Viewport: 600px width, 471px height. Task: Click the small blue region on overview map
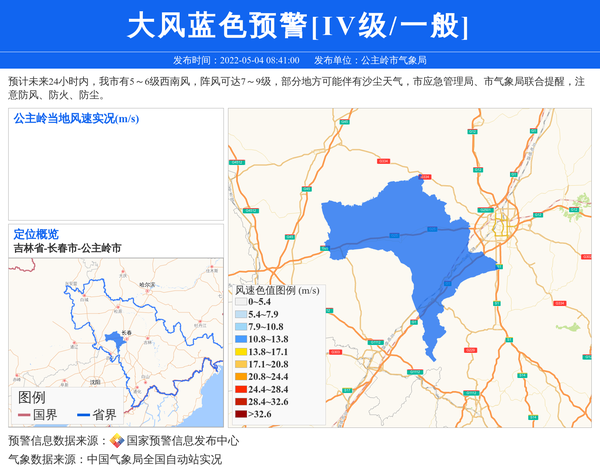tap(111, 342)
